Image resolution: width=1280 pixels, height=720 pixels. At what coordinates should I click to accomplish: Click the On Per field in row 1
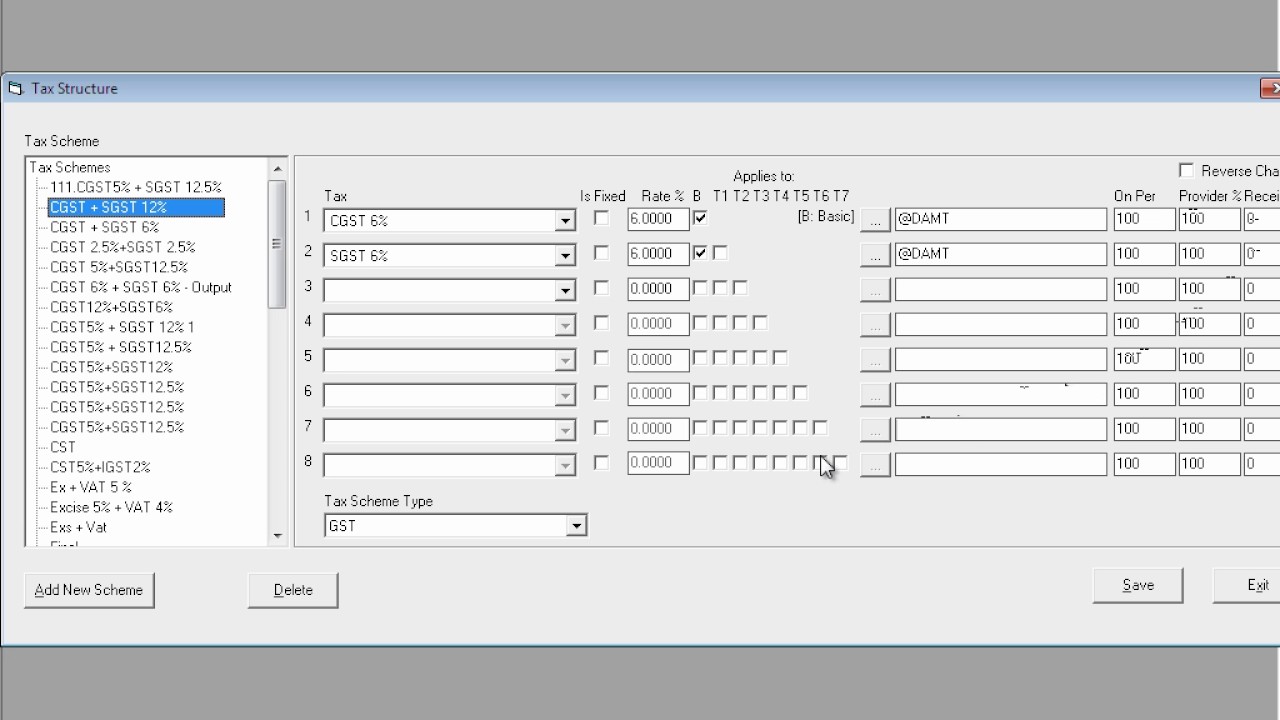click(x=1144, y=219)
